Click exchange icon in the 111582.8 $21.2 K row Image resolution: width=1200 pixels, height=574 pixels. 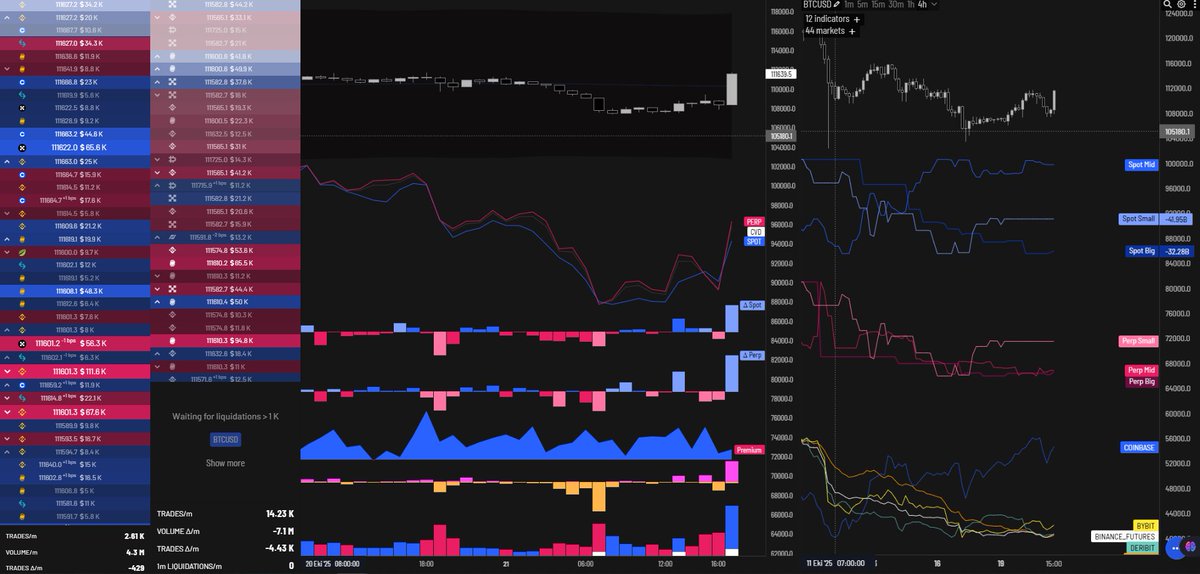coord(172,198)
